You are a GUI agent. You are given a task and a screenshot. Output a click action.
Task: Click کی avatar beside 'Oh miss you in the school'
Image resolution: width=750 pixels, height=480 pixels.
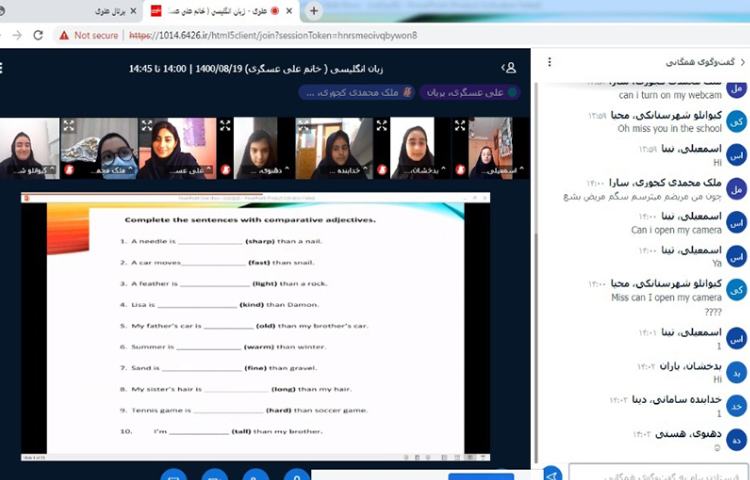737,122
